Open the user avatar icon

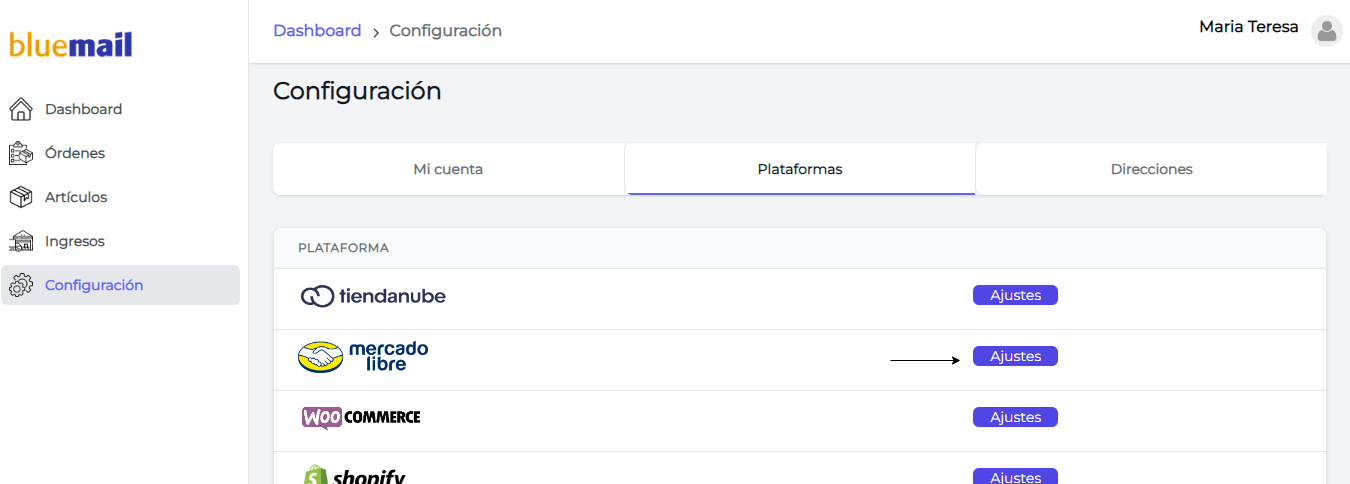pos(1327,31)
